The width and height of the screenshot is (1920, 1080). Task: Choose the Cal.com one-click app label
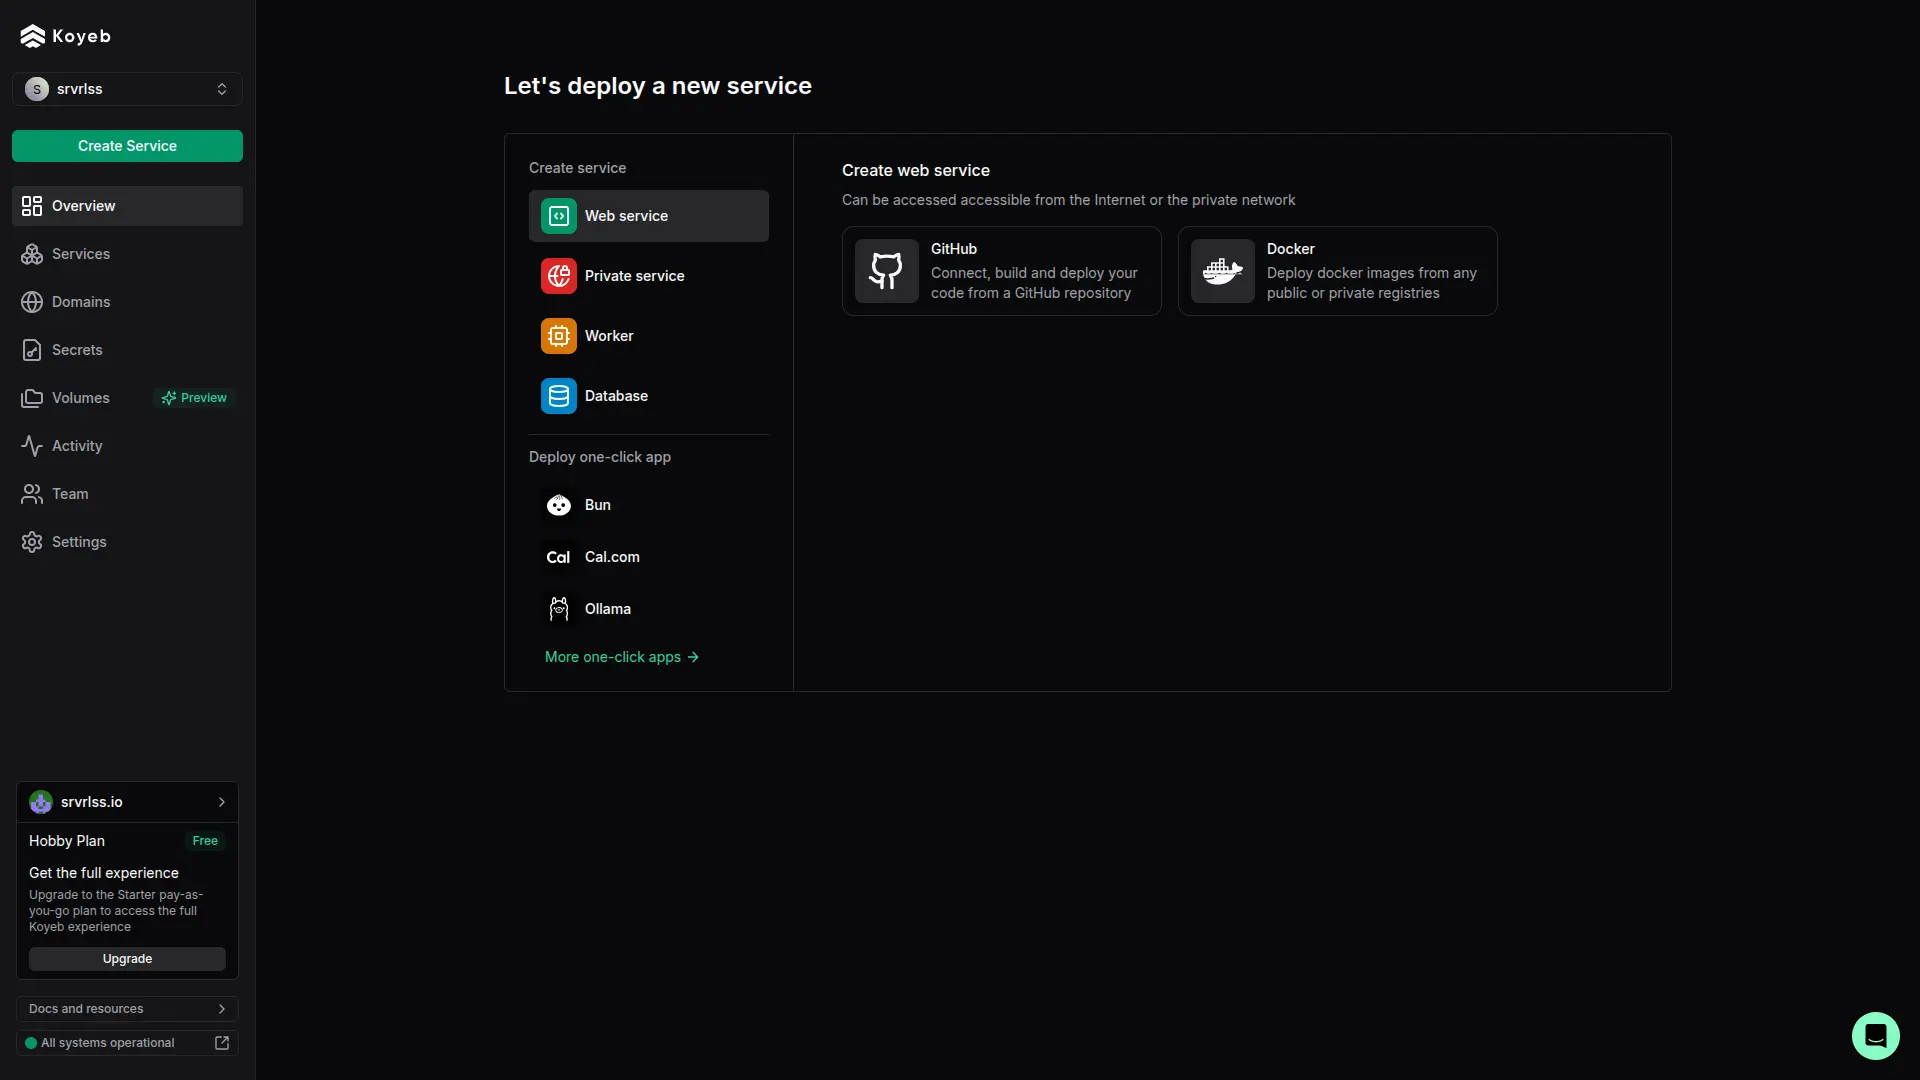[612, 557]
